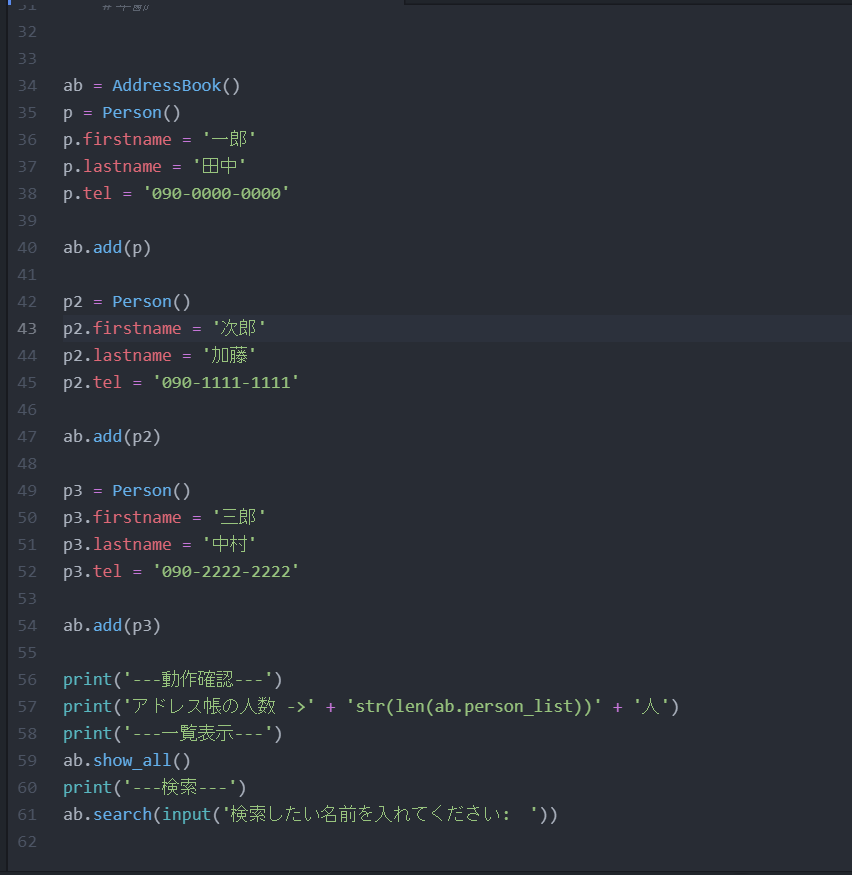
Task: Click 'str(len(ab.person_list))' string on line 57
Action: point(474,706)
